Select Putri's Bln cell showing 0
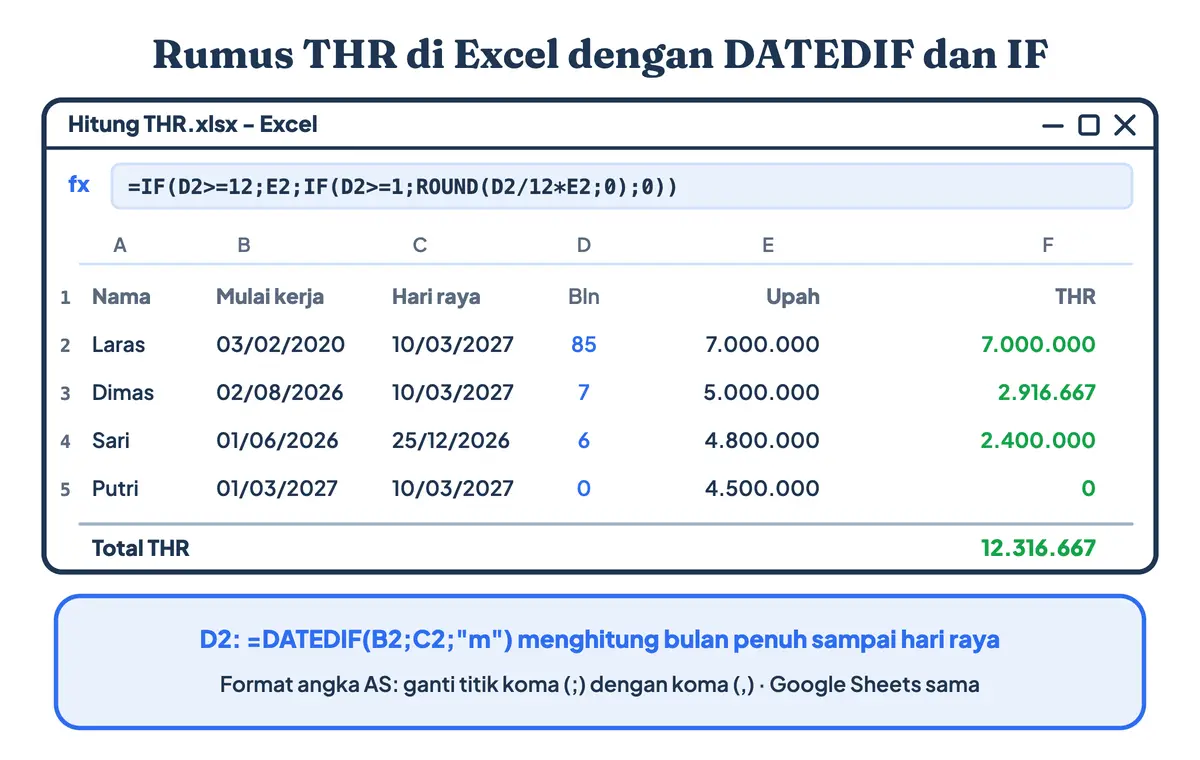The width and height of the screenshot is (1200, 760). pos(584,489)
